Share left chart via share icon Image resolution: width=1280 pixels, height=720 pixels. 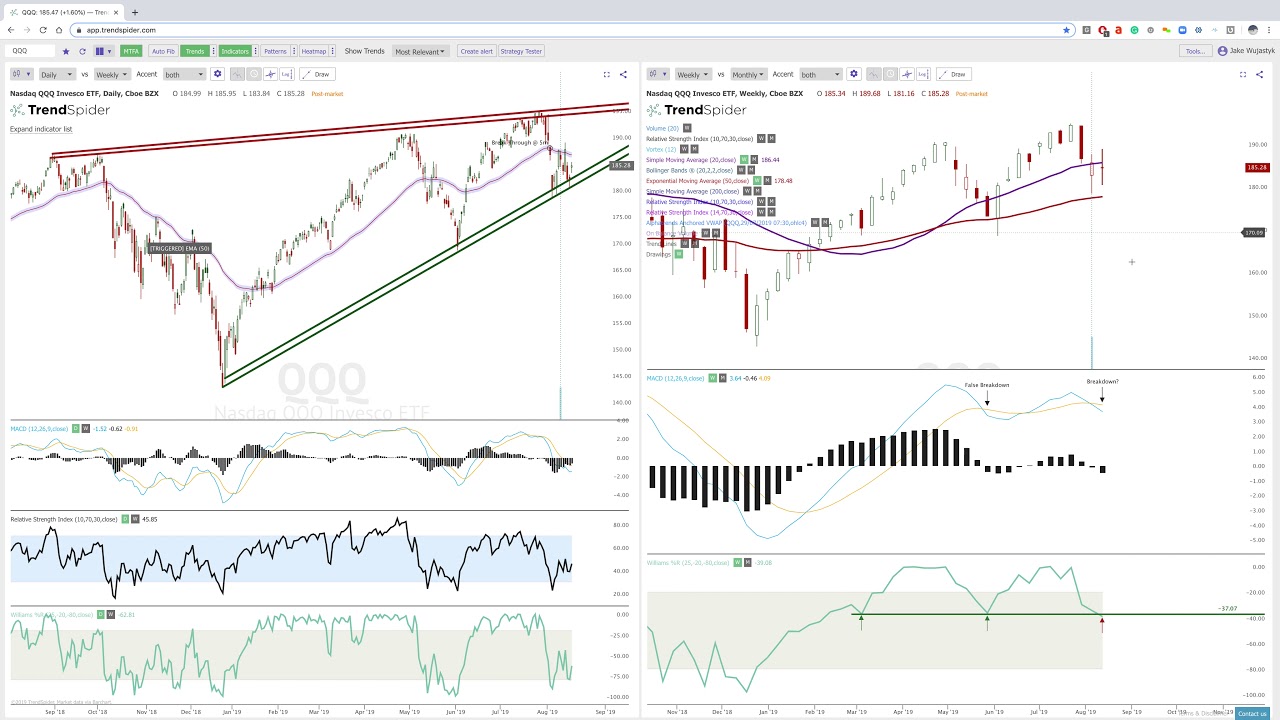point(623,74)
